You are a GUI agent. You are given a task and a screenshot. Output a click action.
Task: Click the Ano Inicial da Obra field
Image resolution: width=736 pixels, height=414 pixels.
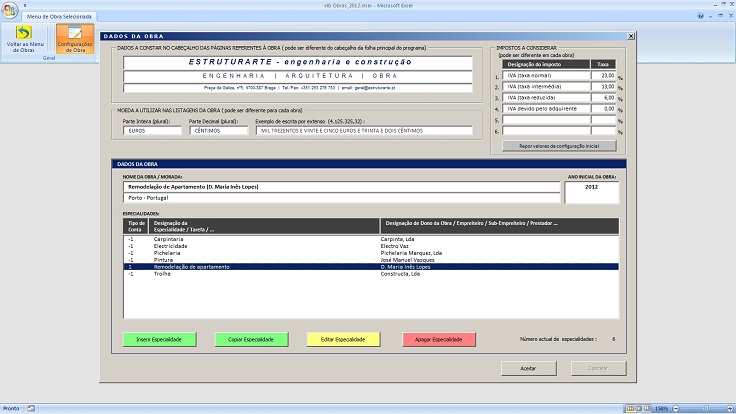click(x=590, y=186)
